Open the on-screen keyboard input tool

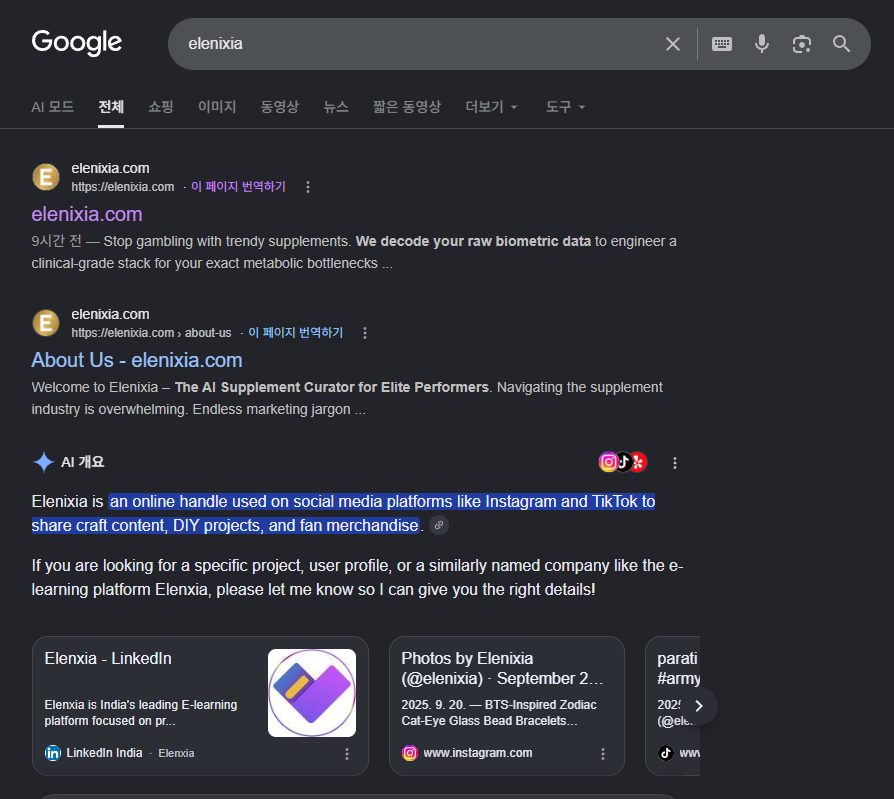[x=722, y=44]
